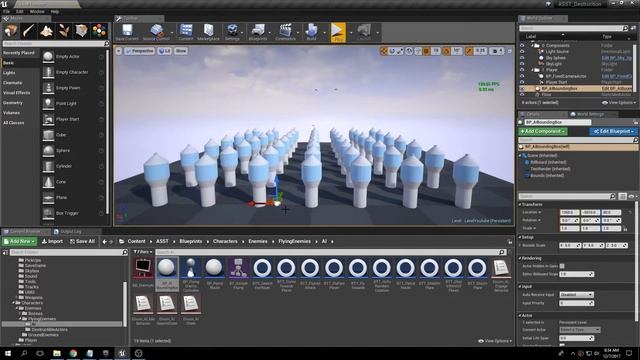Viewport: 640px width, 360px height.
Task: Collapse the Rendering section
Action: tap(520, 258)
